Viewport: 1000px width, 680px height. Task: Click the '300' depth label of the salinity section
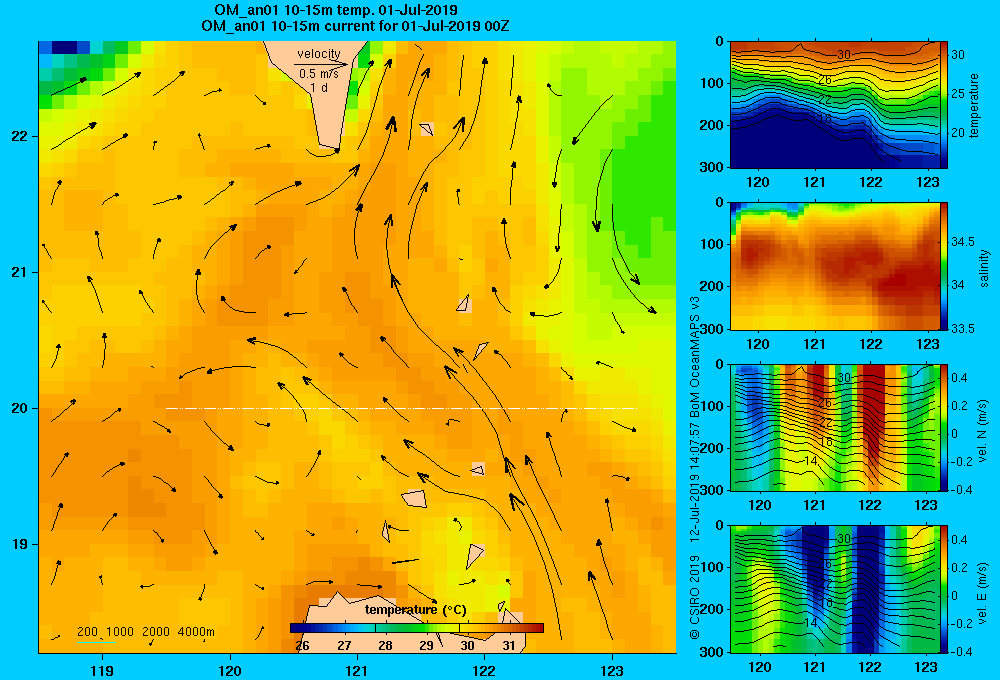[714, 329]
